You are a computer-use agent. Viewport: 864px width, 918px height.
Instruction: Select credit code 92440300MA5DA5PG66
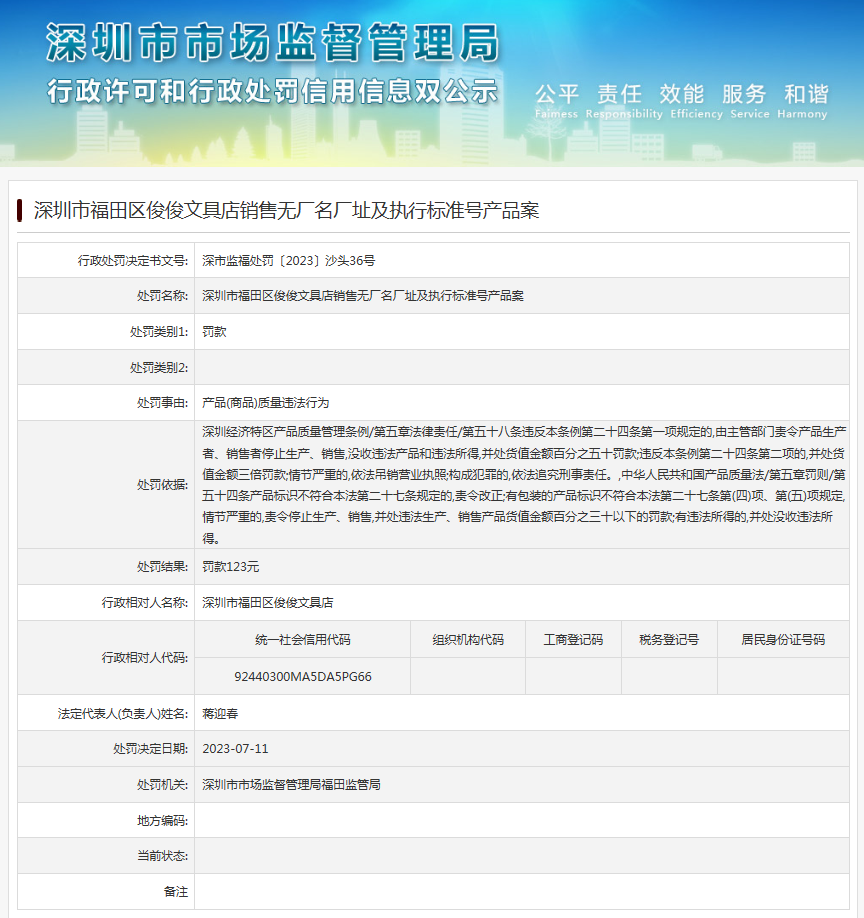coord(303,677)
